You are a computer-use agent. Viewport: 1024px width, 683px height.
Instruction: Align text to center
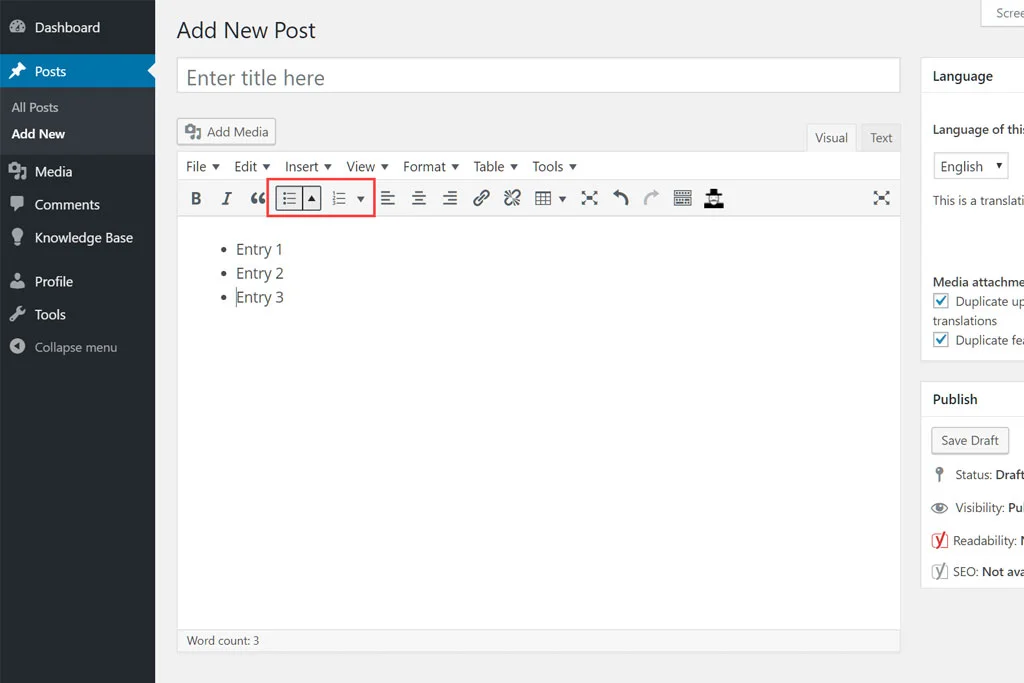418,198
